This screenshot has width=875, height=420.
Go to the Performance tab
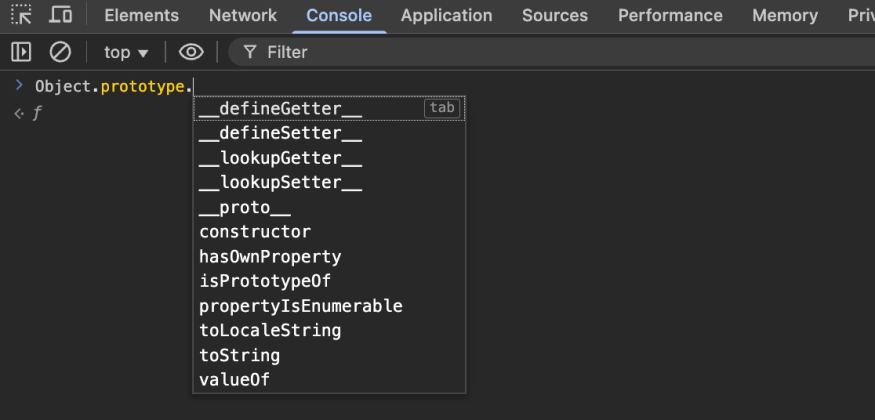coord(670,15)
